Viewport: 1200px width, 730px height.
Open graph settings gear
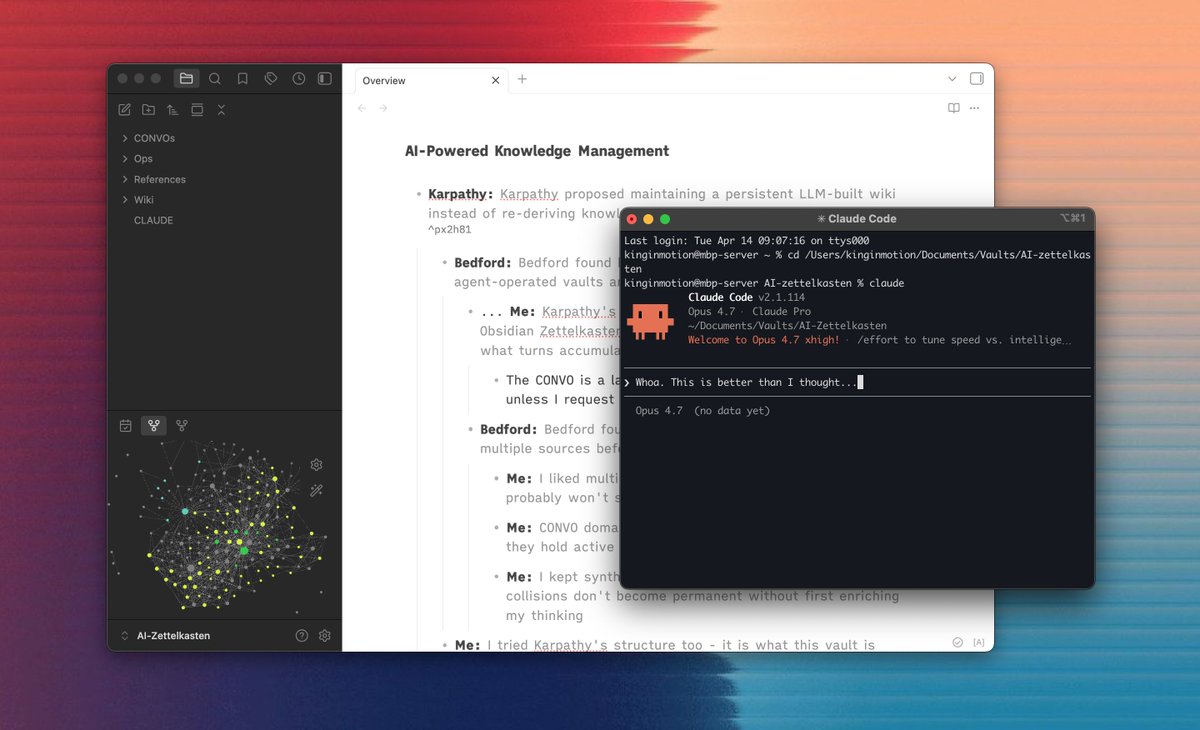(317, 465)
